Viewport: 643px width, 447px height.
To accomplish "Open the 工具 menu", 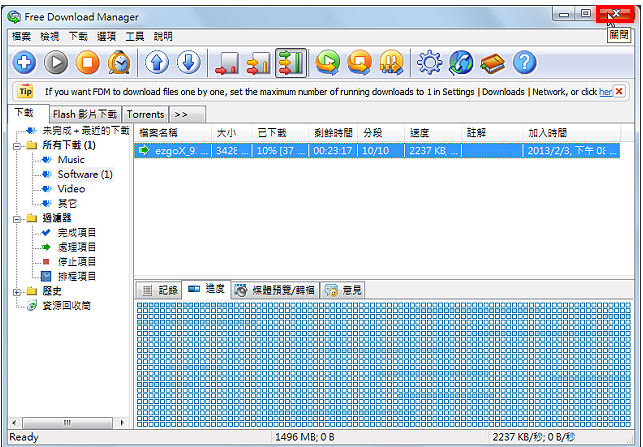I will [x=135, y=36].
